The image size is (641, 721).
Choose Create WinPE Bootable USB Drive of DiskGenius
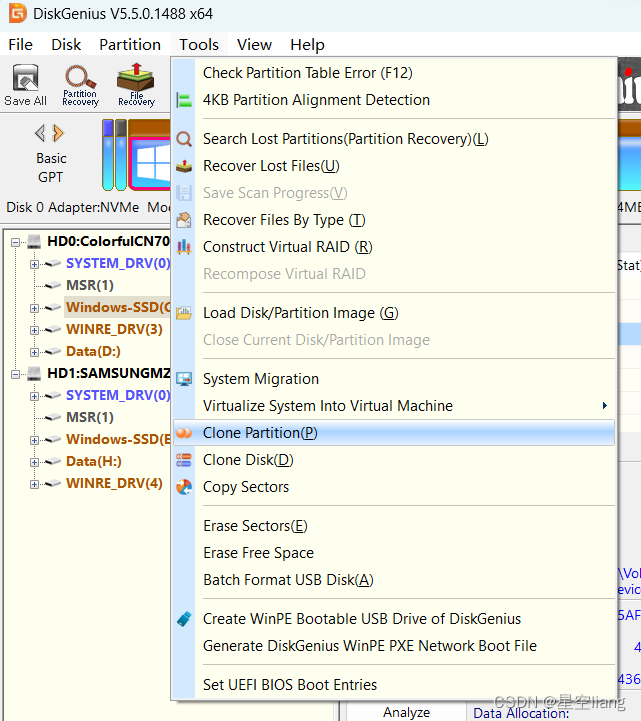point(394,619)
